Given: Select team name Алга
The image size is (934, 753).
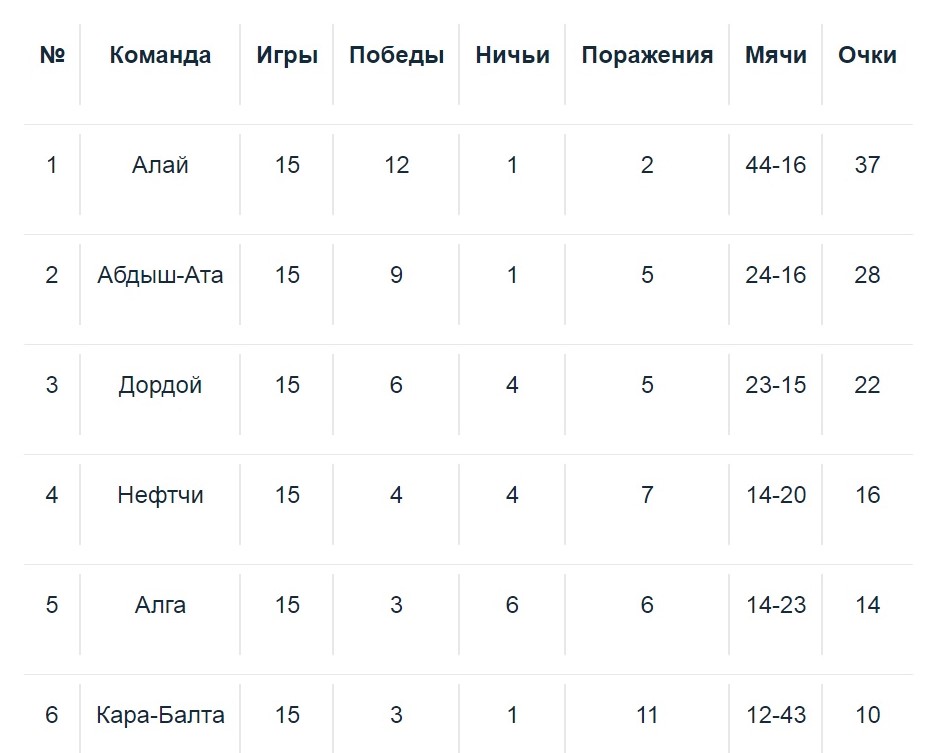Looking at the screenshot, I should 160,605.
